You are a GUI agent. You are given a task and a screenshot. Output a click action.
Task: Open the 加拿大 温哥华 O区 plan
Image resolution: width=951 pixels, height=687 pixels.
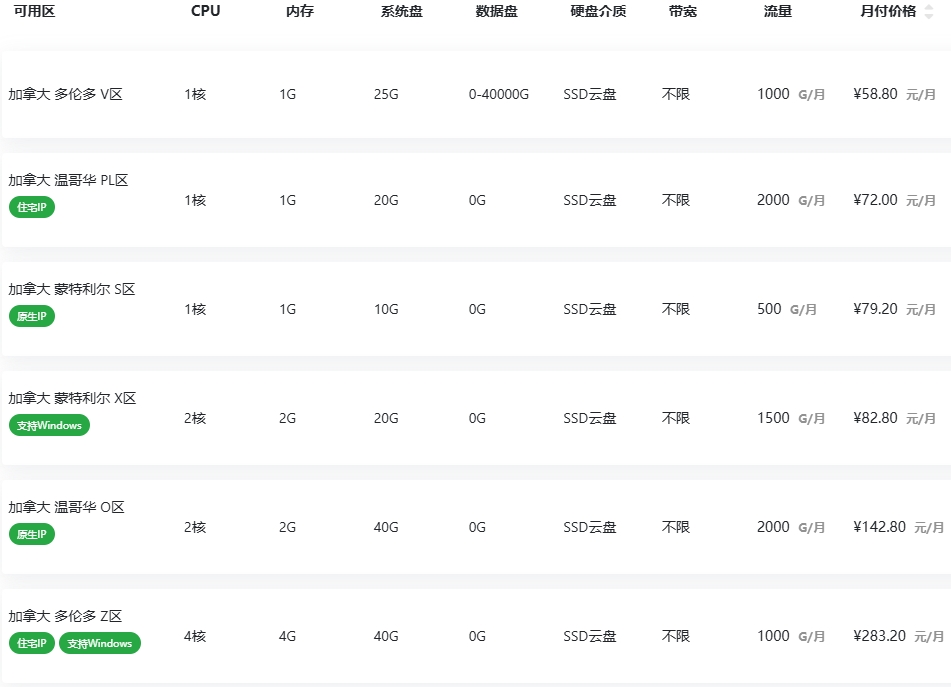tap(66, 508)
